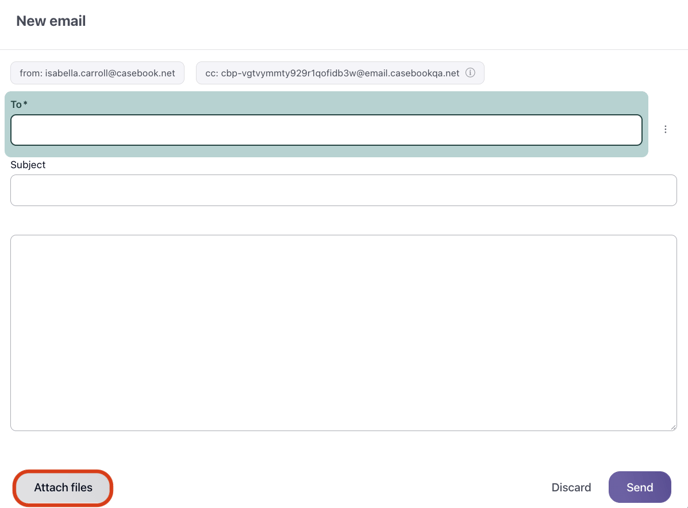The height and width of the screenshot is (508, 688).
Task: Click the resize handle on message body
Action: (x=672, y=426)
